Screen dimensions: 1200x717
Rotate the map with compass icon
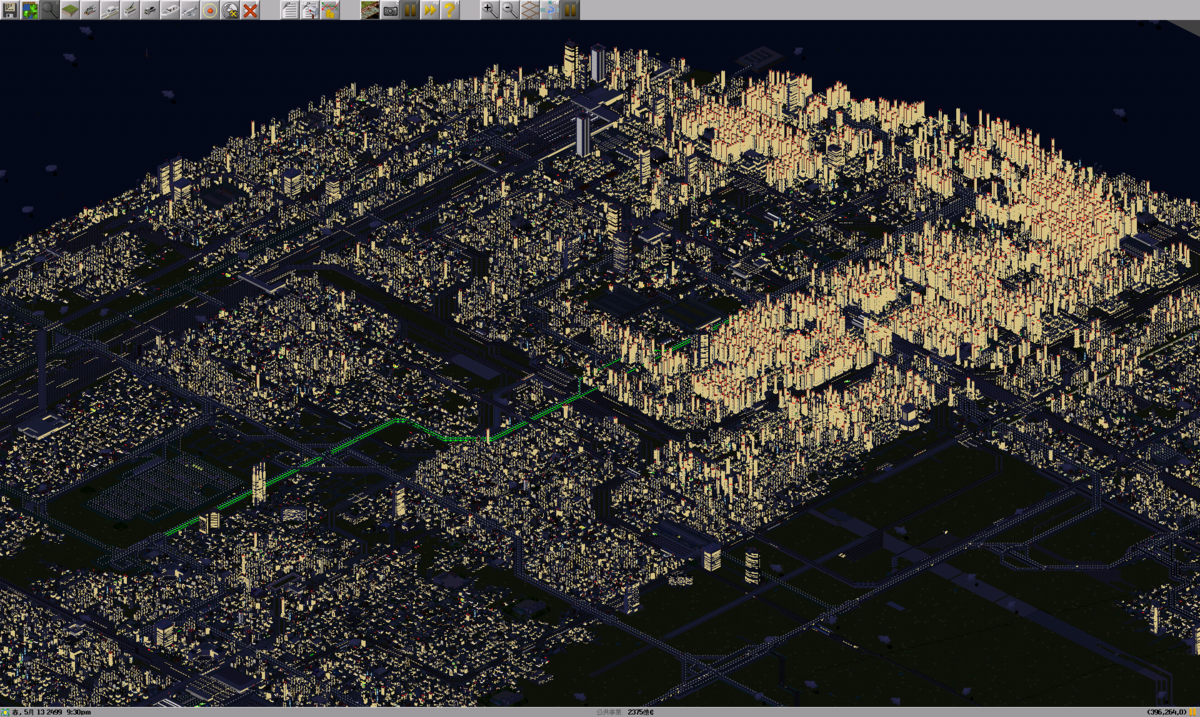coord(550,10)
